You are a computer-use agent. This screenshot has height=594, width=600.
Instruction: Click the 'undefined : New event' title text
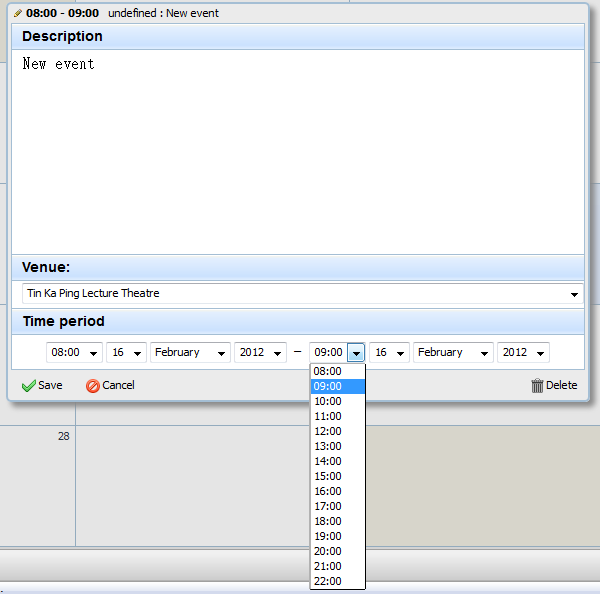pyautogui.click(x=163, y=13)
